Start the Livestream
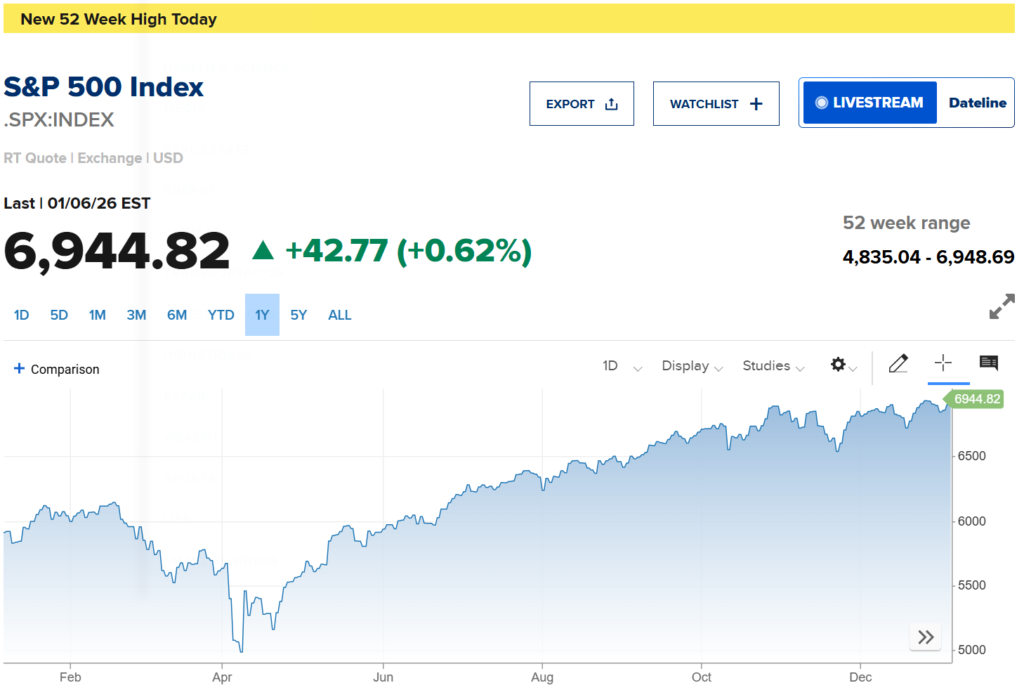1024x690 pixels. (x=869, y=103)
